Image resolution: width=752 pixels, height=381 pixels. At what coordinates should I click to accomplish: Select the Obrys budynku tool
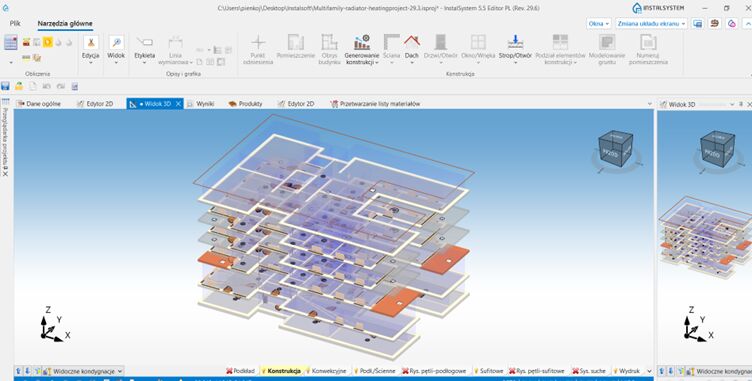tap(329, 49)
